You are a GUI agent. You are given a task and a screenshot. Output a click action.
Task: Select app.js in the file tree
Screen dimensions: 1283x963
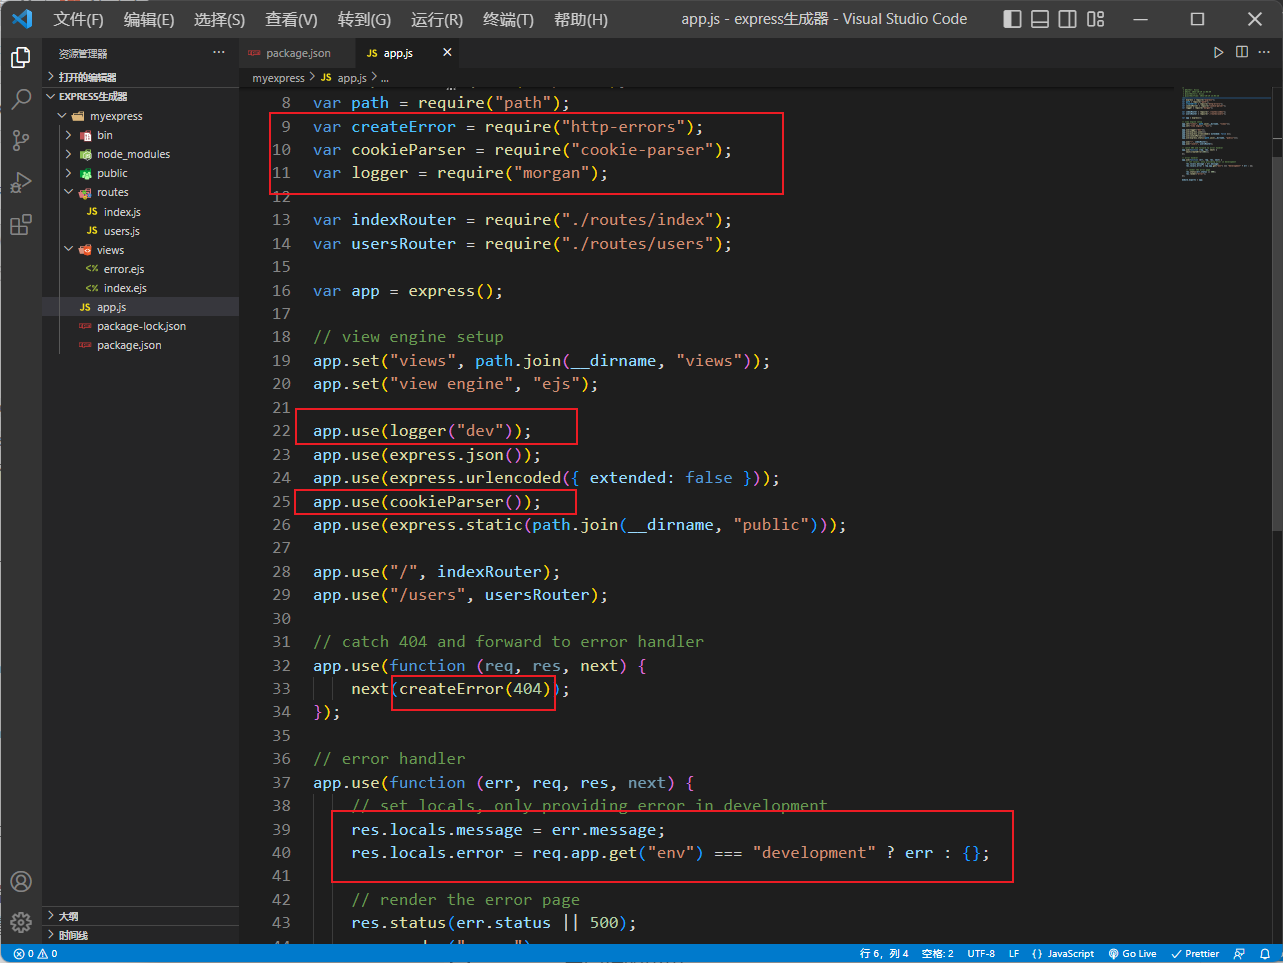coord(140,307)
